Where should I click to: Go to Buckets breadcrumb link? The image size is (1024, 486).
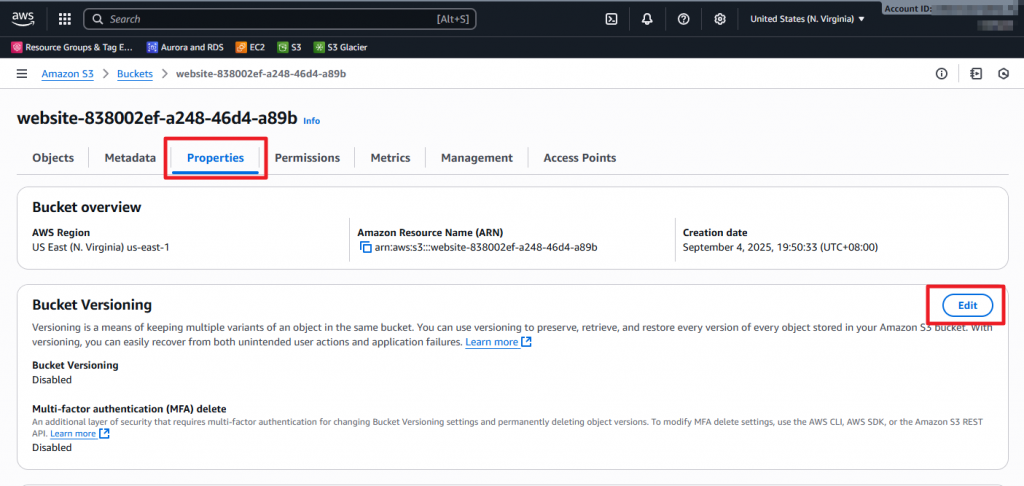tap(135, 74)
